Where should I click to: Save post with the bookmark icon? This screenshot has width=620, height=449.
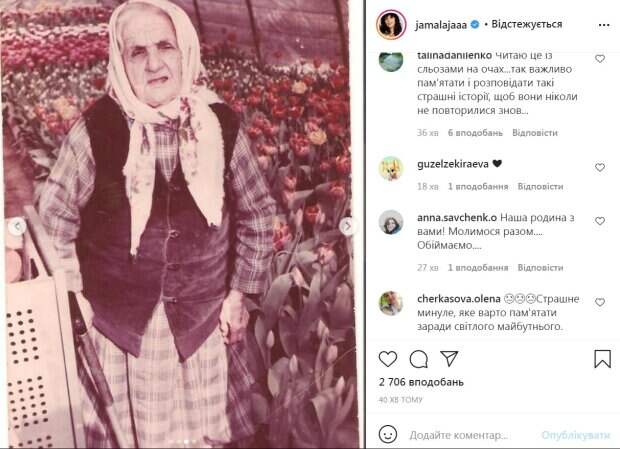point(602,359)
